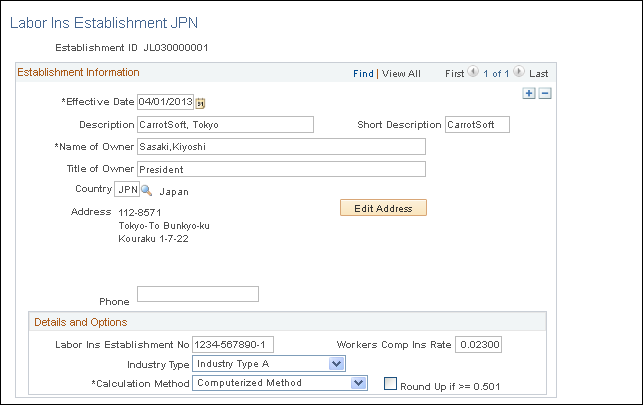Click the Last navigation link
Screen dimensions: 643x405
[538, 74]
